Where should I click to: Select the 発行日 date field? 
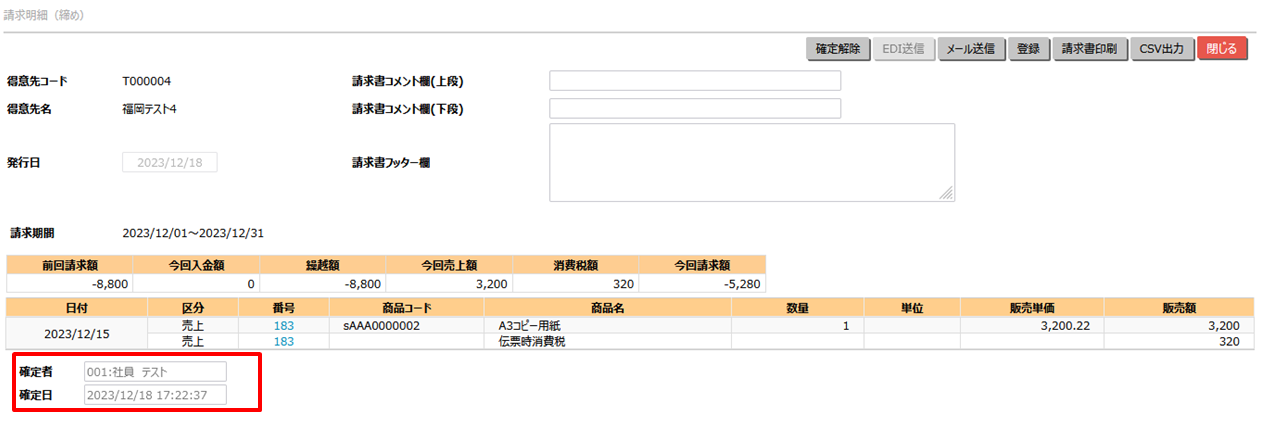(x=169, y=163)
